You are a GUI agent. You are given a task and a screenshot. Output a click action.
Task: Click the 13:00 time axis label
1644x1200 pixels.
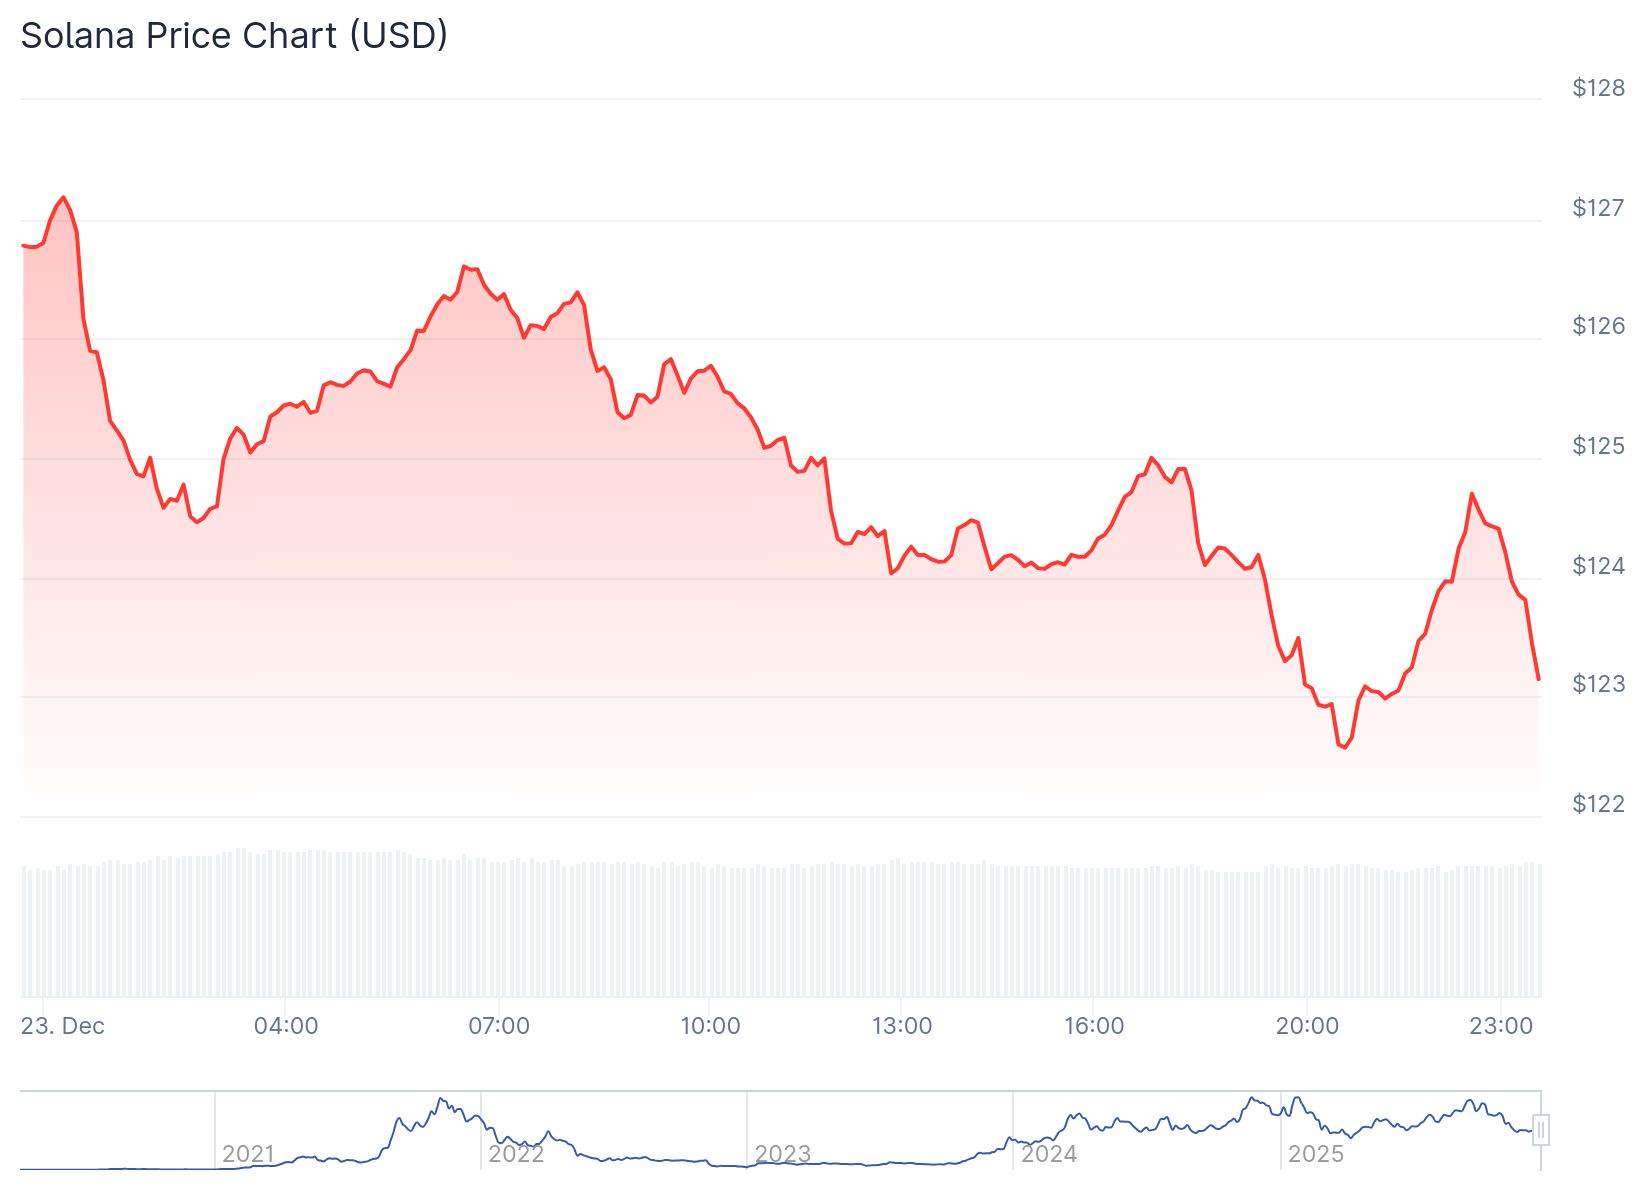point(902,1026)
